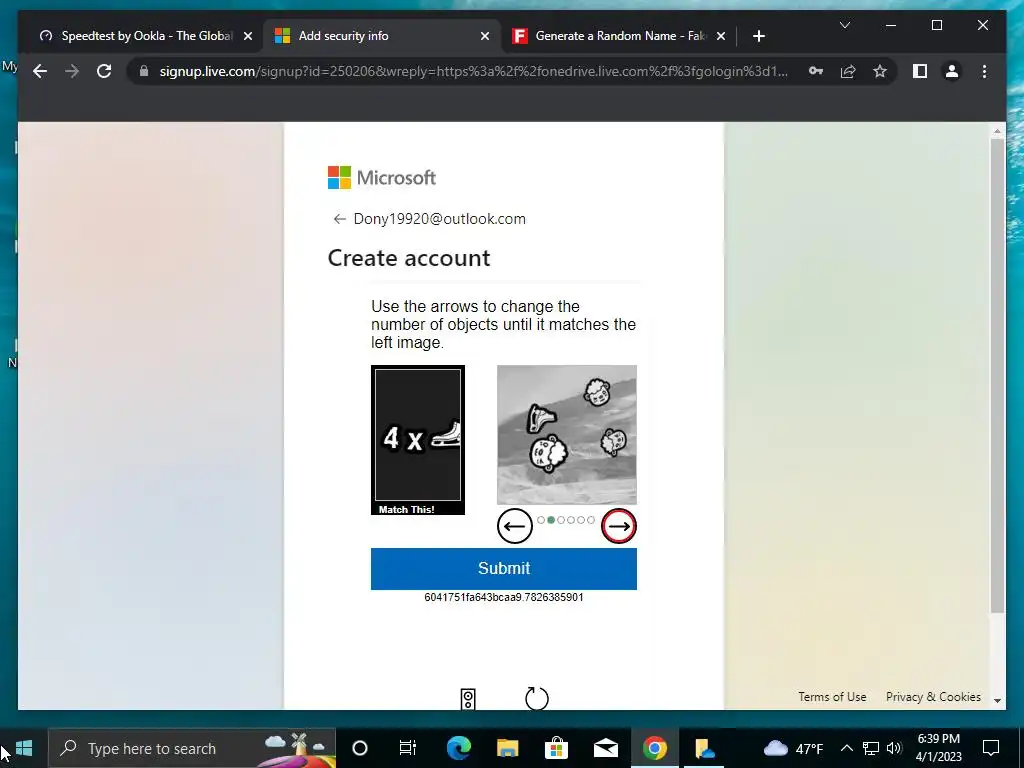Click the browser forward button
Image resolution: width=1024 pixels, height=768 pixels.
click(72, 71)
